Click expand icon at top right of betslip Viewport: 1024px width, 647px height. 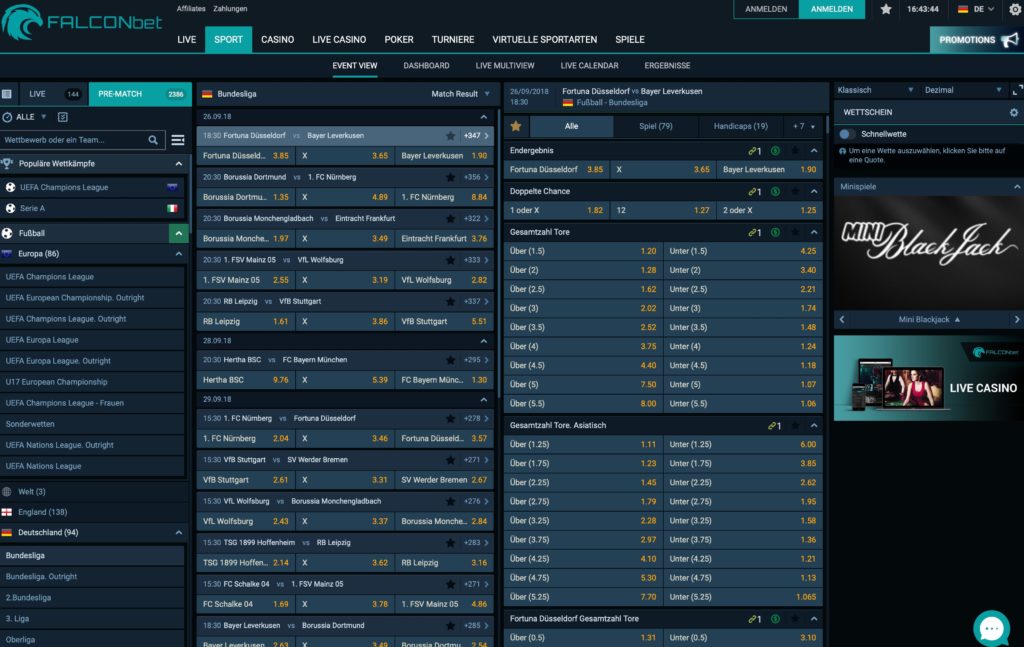(x=1017, y=90)
